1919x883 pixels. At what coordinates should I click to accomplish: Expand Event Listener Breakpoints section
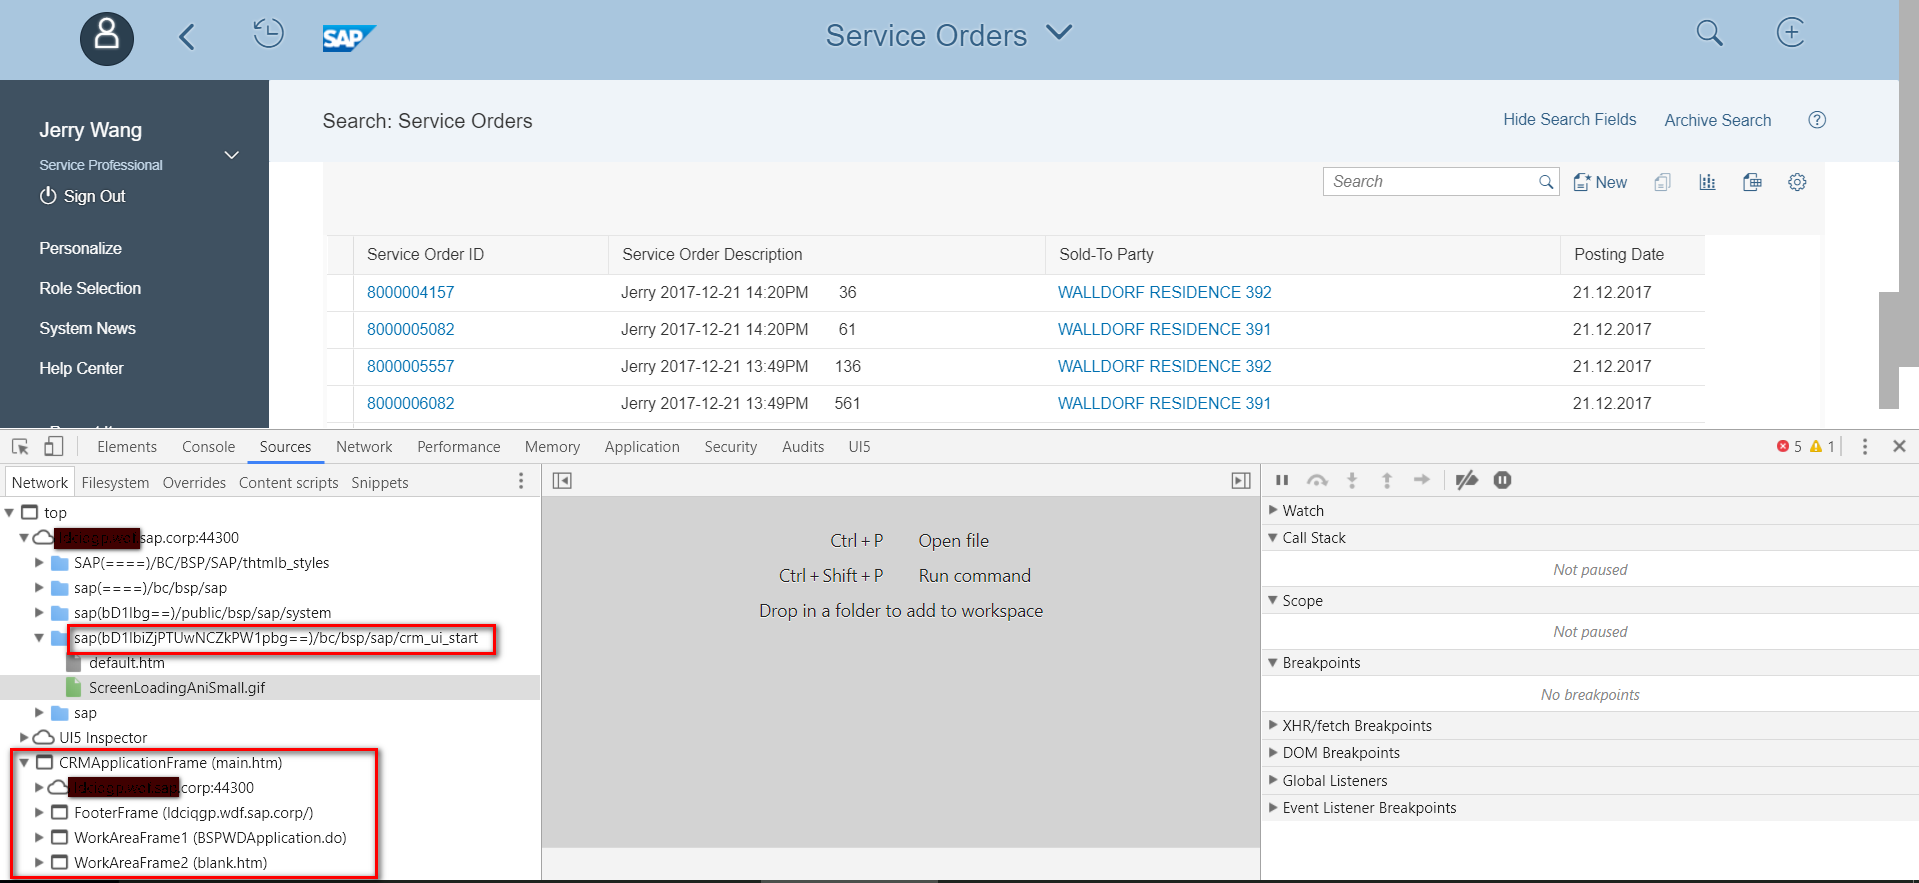tap(1273, 807)
